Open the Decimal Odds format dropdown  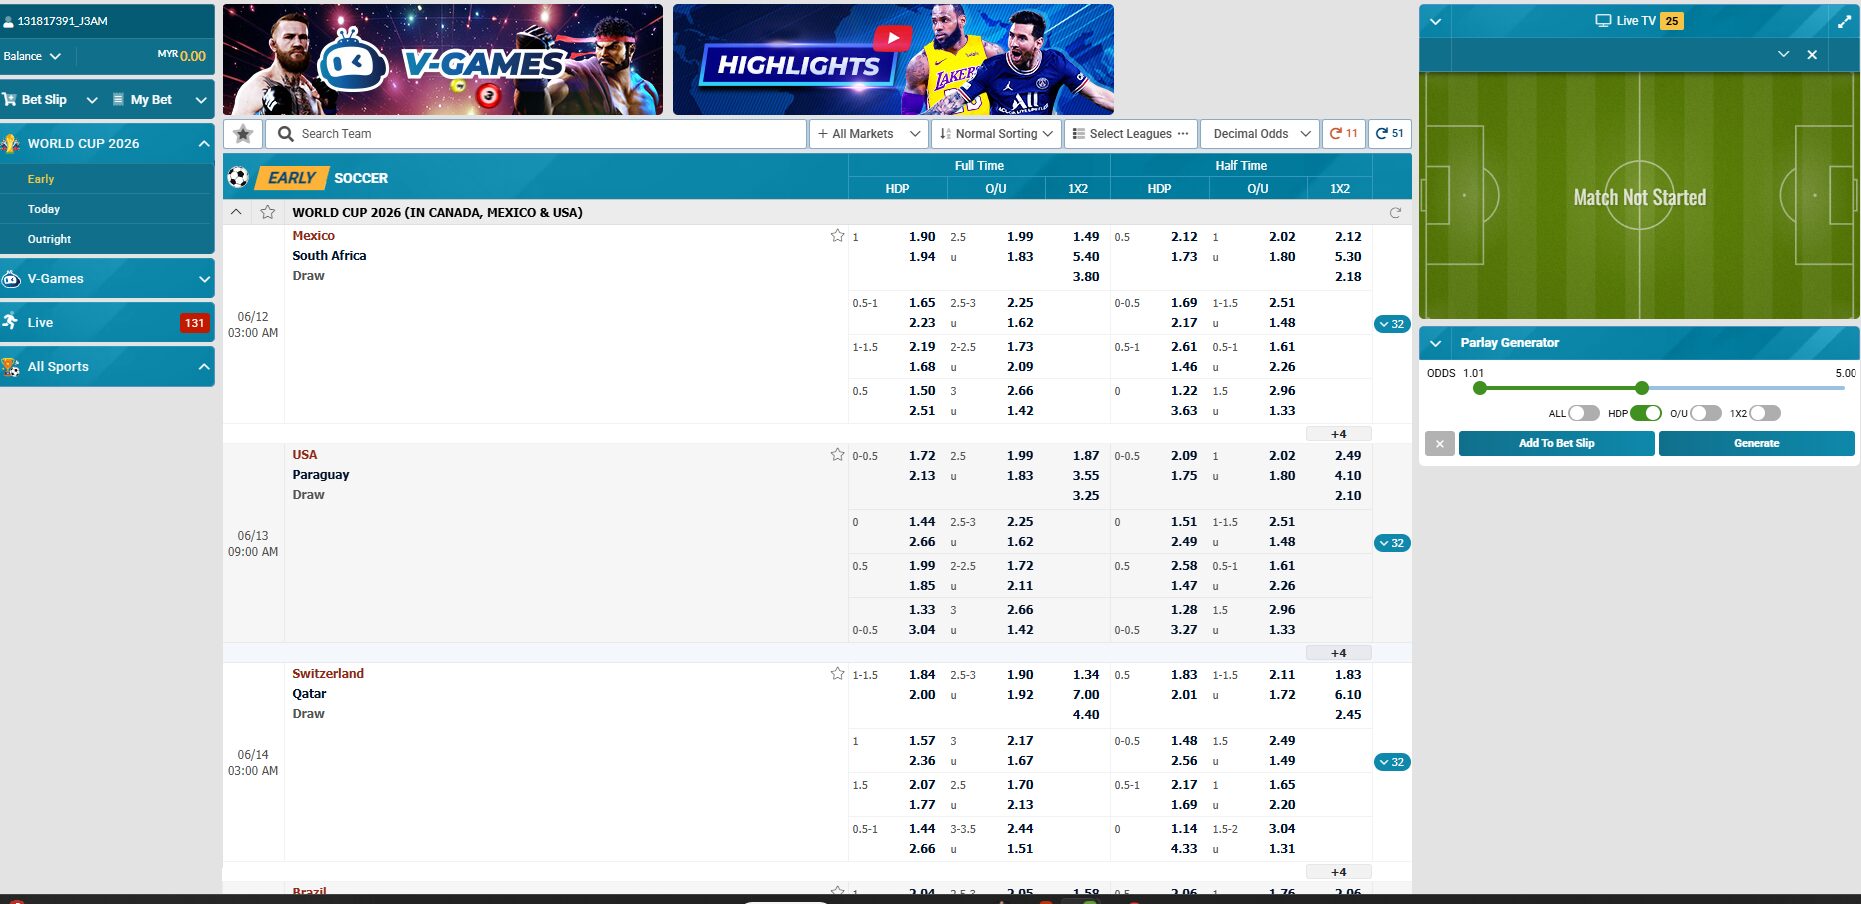tap(1260, 134)
